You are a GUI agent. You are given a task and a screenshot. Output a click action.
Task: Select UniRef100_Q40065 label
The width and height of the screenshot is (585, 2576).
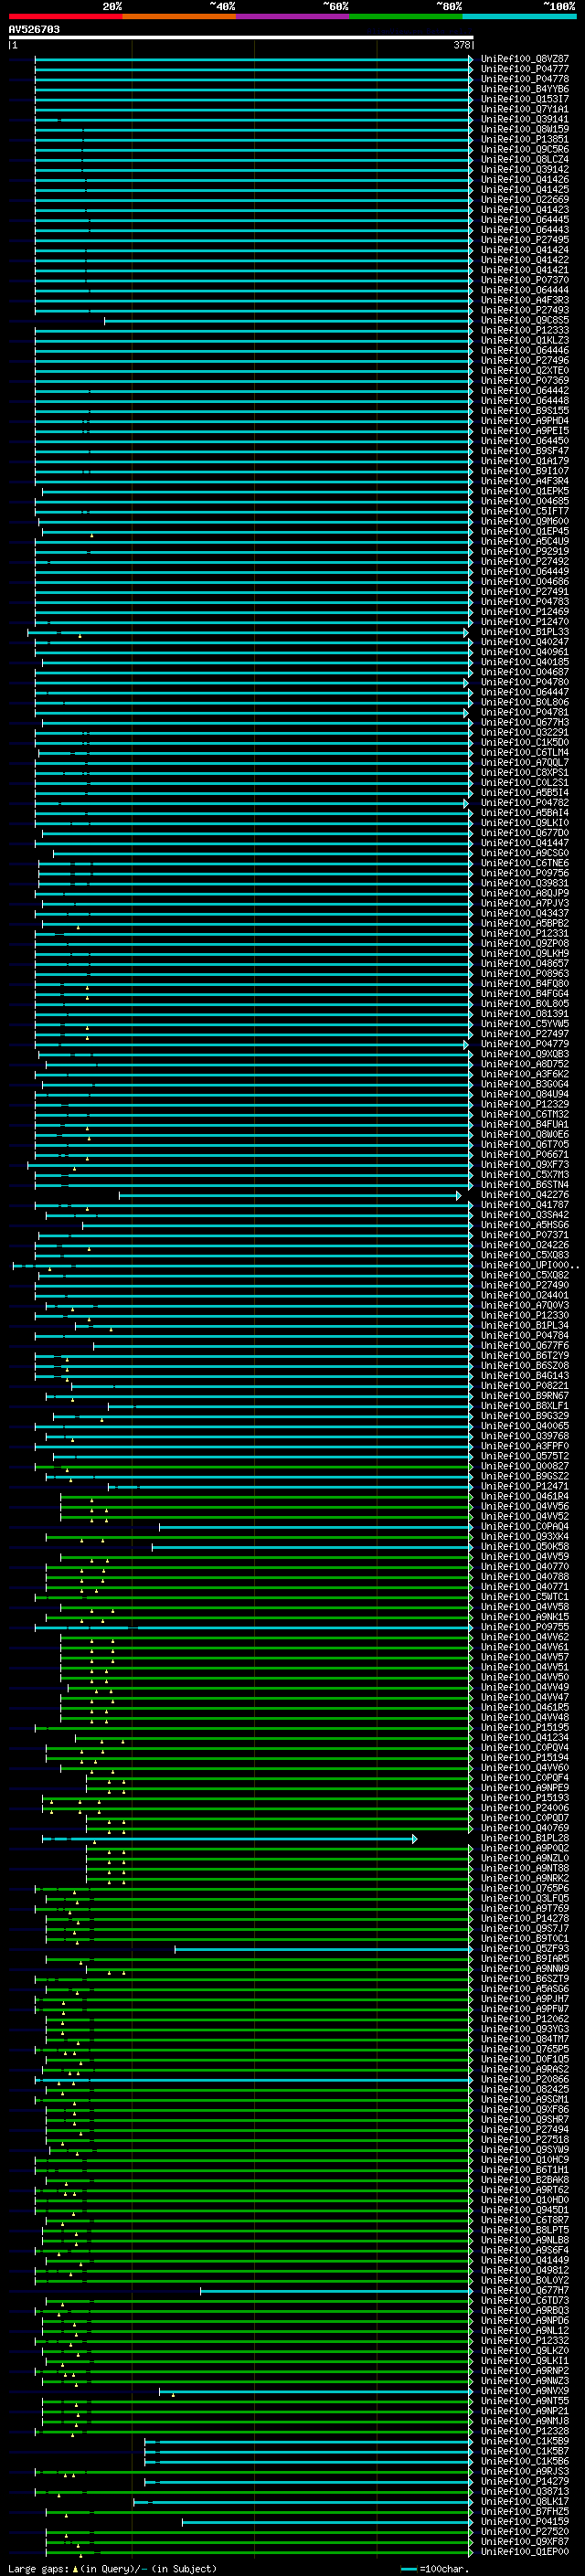524,1427
